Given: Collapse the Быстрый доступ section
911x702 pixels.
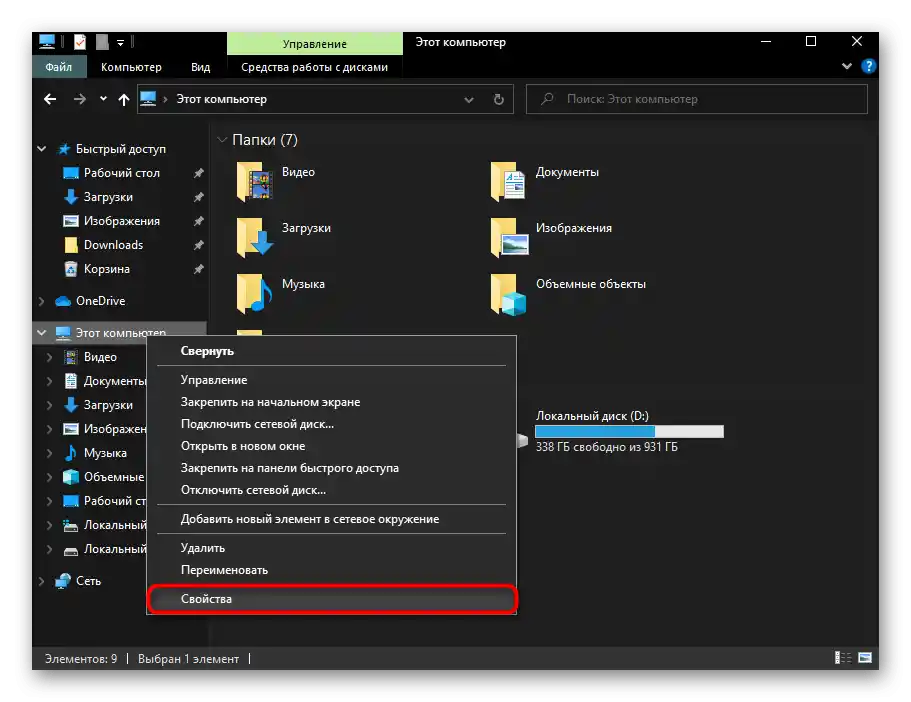Looking at the screenshot, I should click(42, 149).
